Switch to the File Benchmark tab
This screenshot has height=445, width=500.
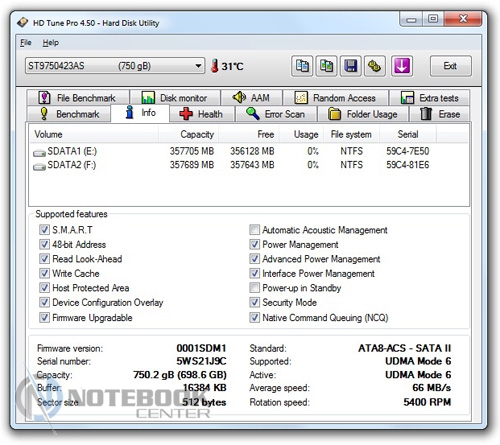(78, 98)
